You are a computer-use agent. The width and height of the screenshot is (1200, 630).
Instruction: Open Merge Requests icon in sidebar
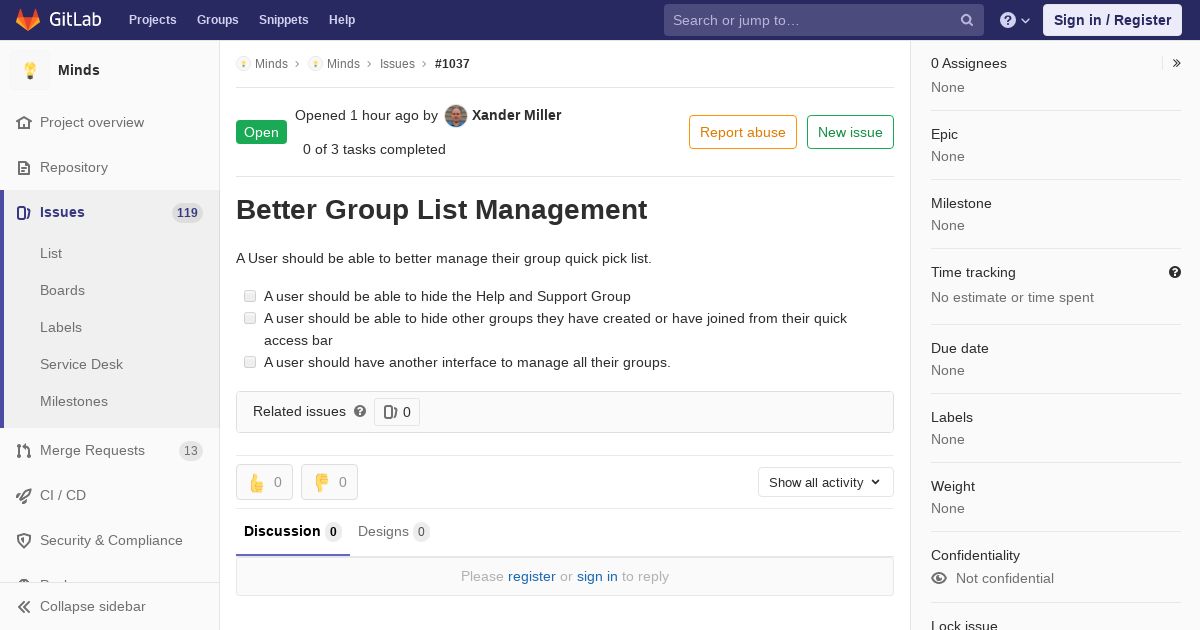[x=24, y=450]
